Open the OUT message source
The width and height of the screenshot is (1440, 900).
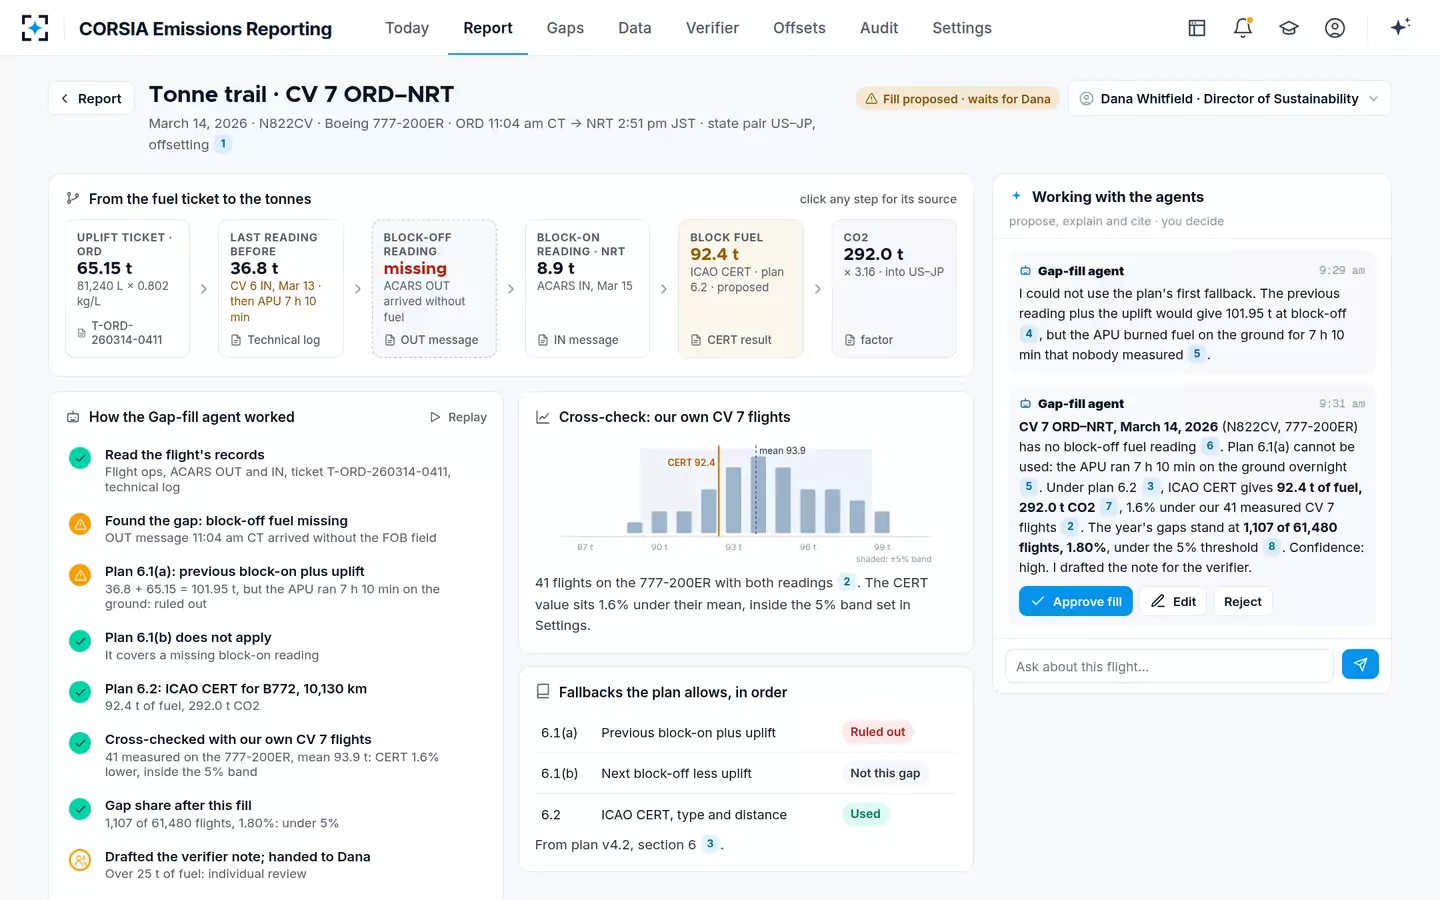pyautogui.click(x=431, y=340)
